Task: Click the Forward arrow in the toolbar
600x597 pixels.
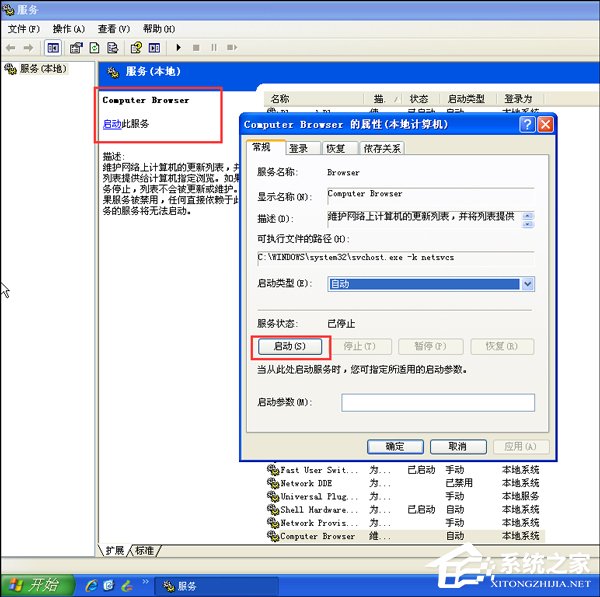Action: pyautogui.click(x=28, y=47)
